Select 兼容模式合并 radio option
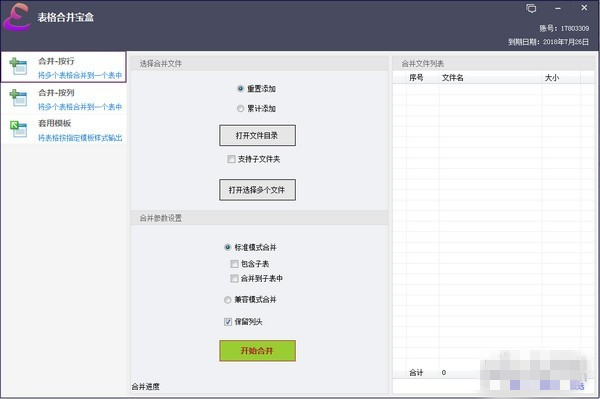600x399 pixels. point(228,300)
